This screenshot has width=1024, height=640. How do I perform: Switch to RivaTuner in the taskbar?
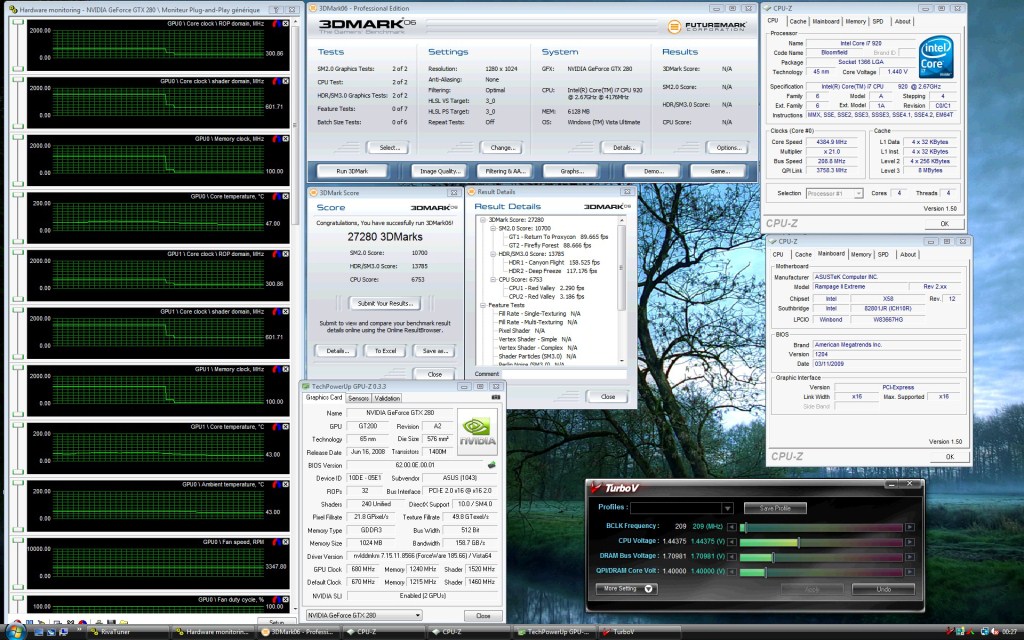(127, 632)
